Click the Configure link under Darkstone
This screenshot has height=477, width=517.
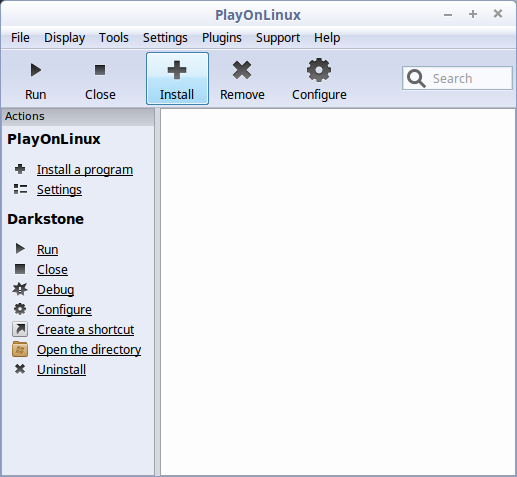coord(64,310)
